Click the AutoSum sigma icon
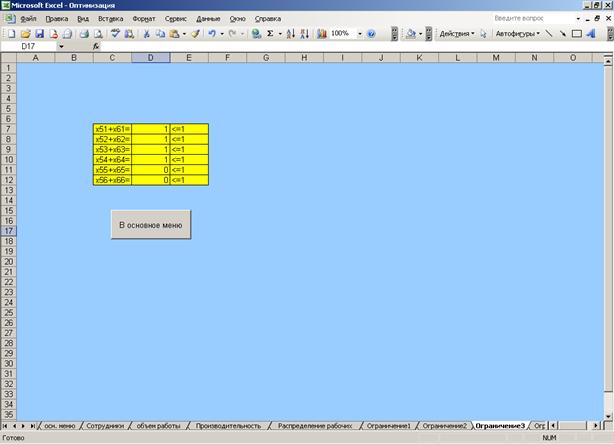614x445 pixels. tap(270, 33)
